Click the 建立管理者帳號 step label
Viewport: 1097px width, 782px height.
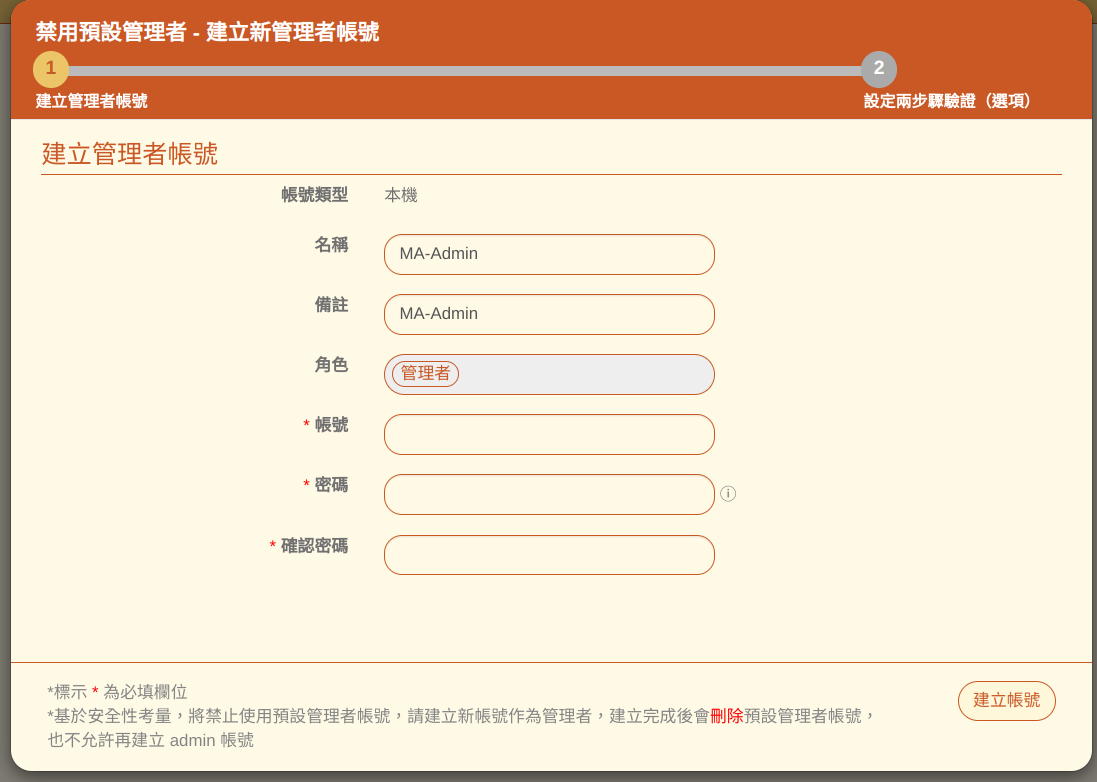click(92, 101)
